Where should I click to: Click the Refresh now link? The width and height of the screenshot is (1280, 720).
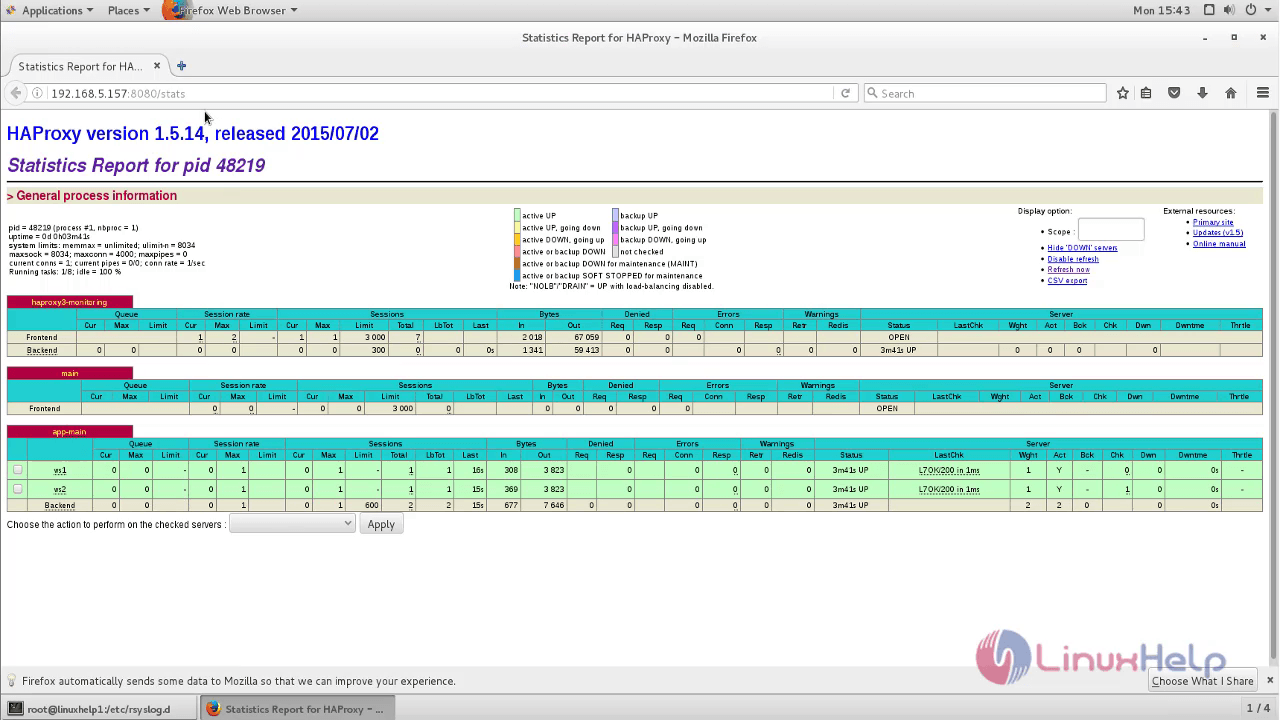1068,270
